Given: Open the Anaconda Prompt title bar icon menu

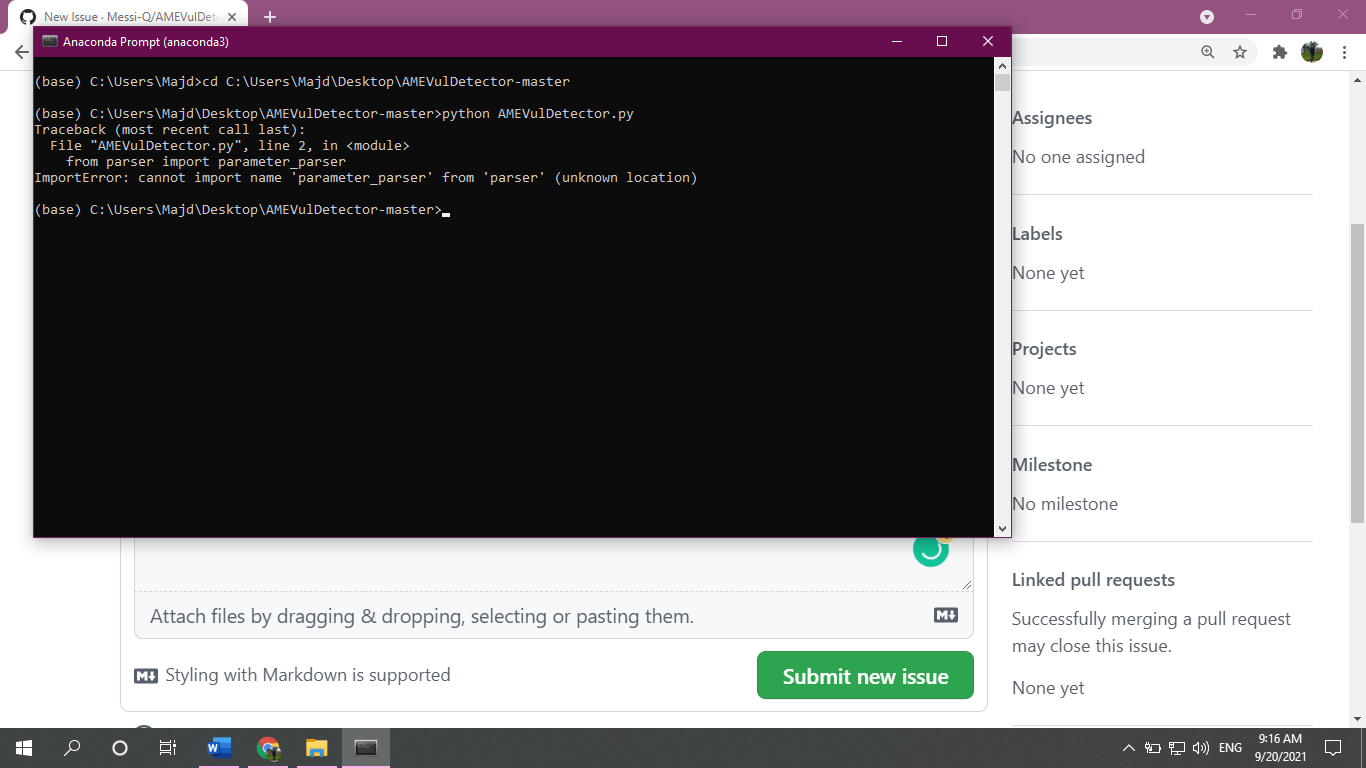Looking at the screenshot, I should pos(50,41).
